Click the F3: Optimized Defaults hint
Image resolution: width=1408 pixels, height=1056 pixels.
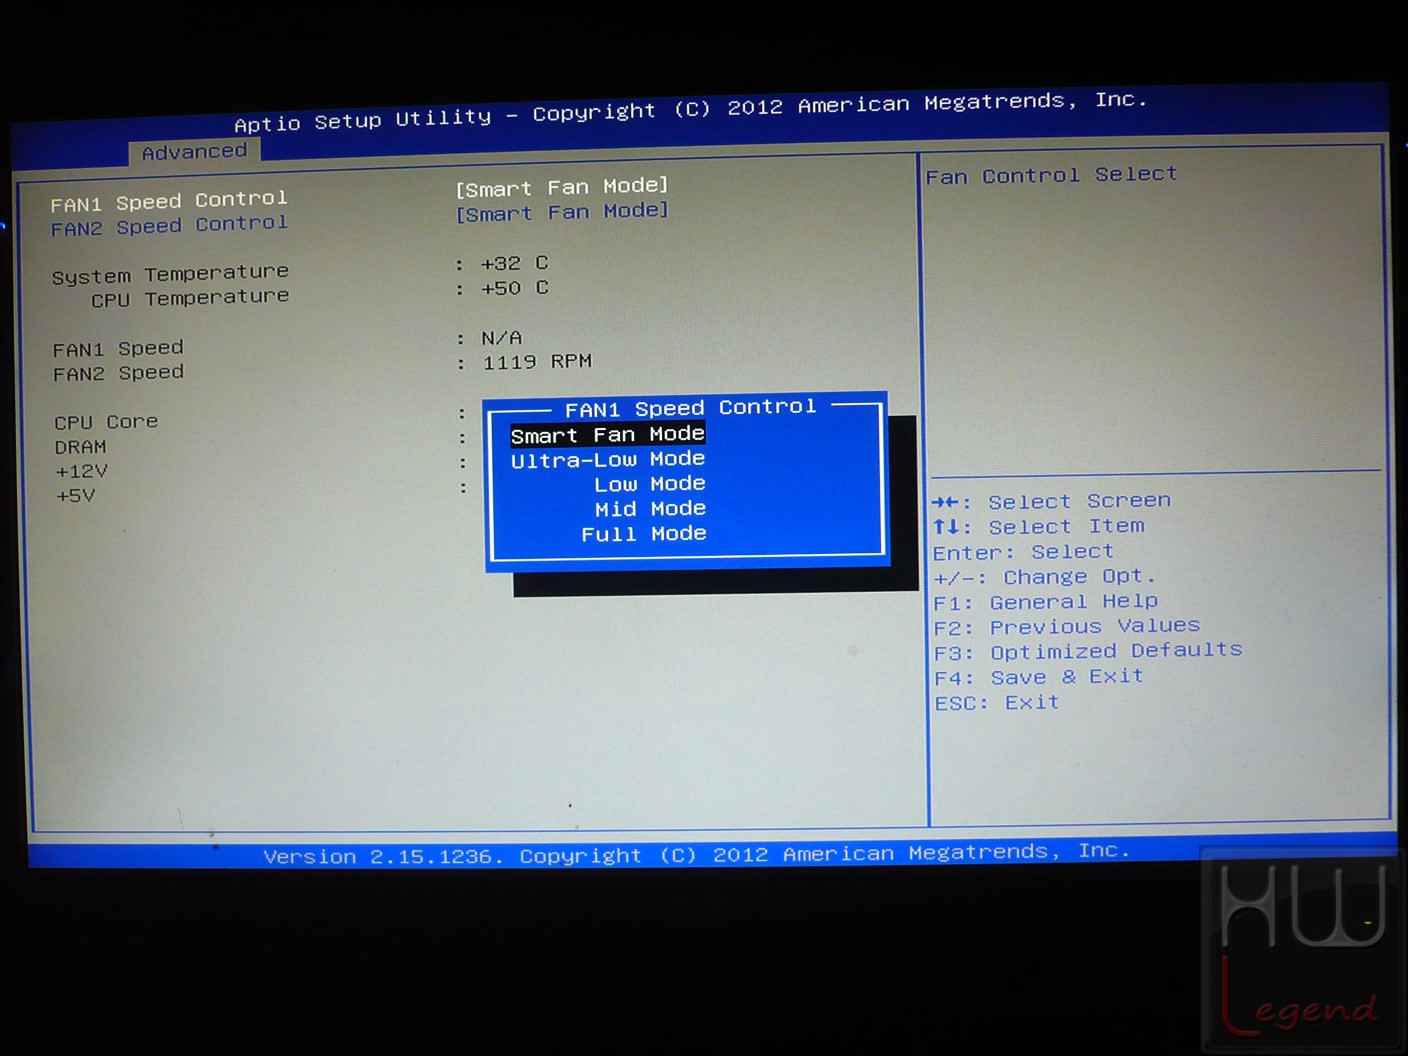click(x=1088, y=651)
